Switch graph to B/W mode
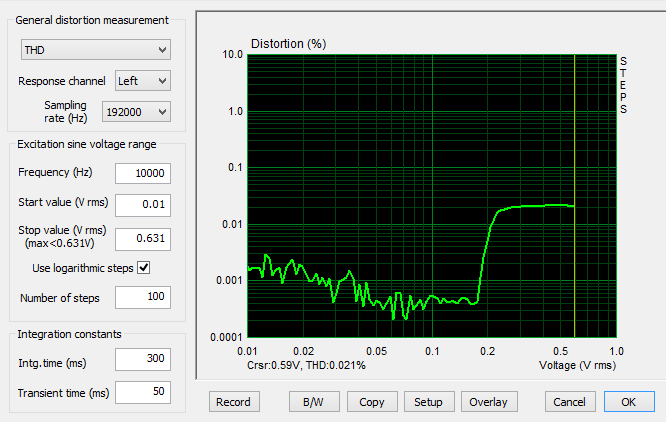666x422 pixels. [314, 402]
